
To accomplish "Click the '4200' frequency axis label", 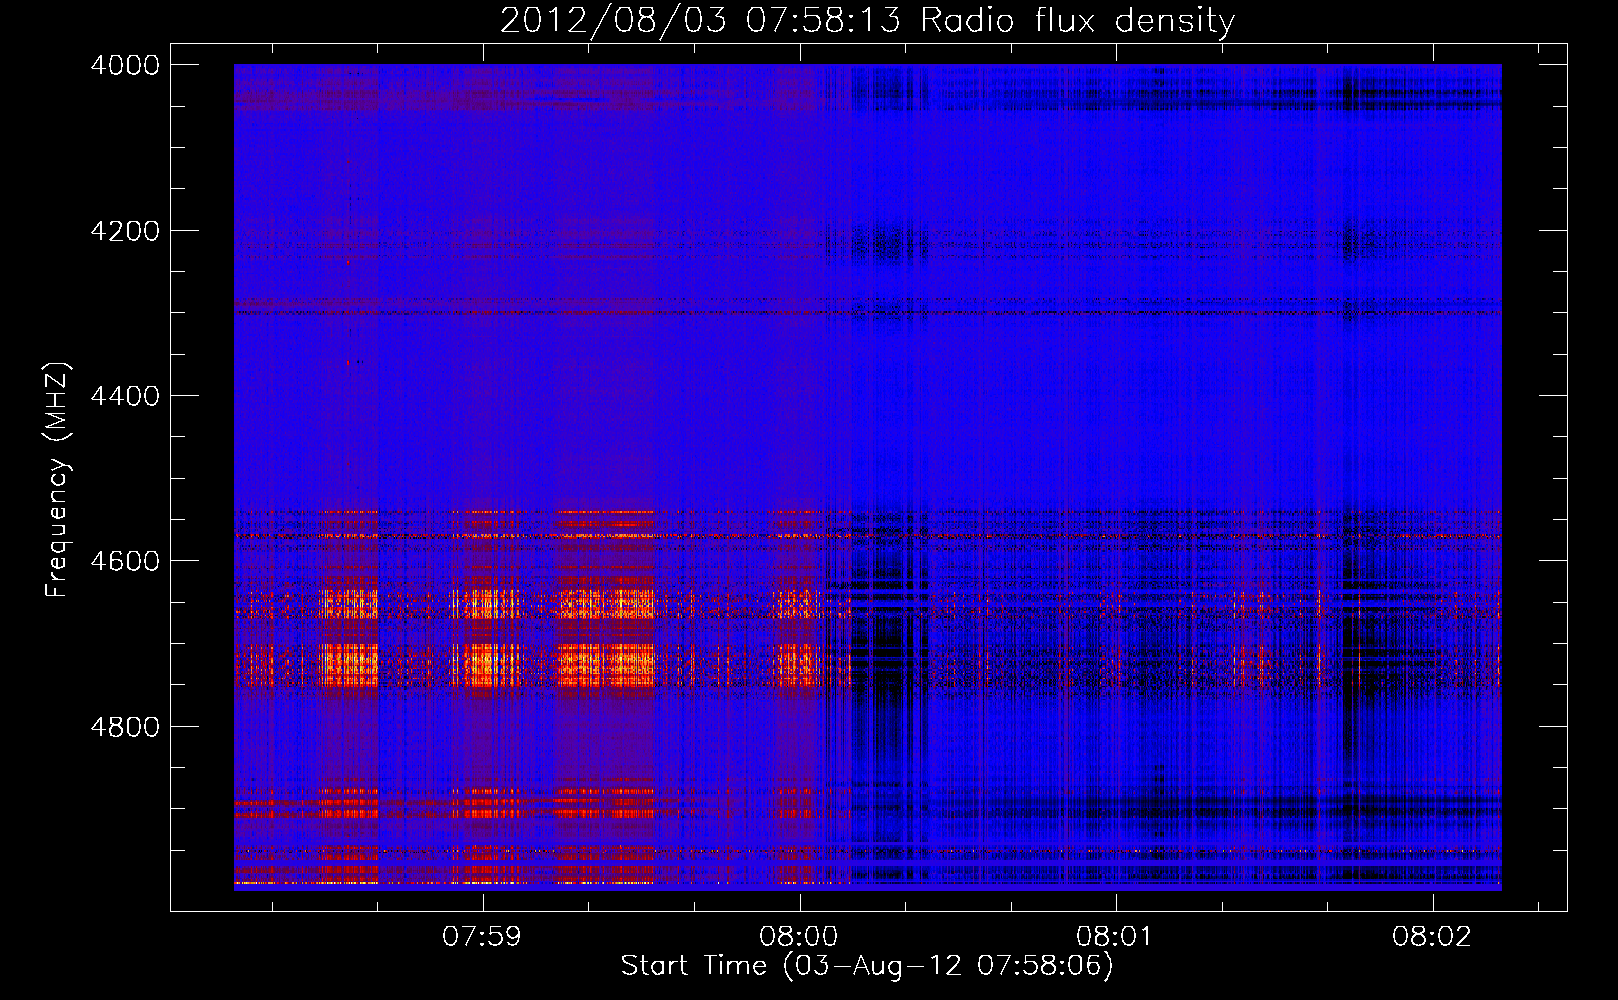I will click(x=125, y=231).
